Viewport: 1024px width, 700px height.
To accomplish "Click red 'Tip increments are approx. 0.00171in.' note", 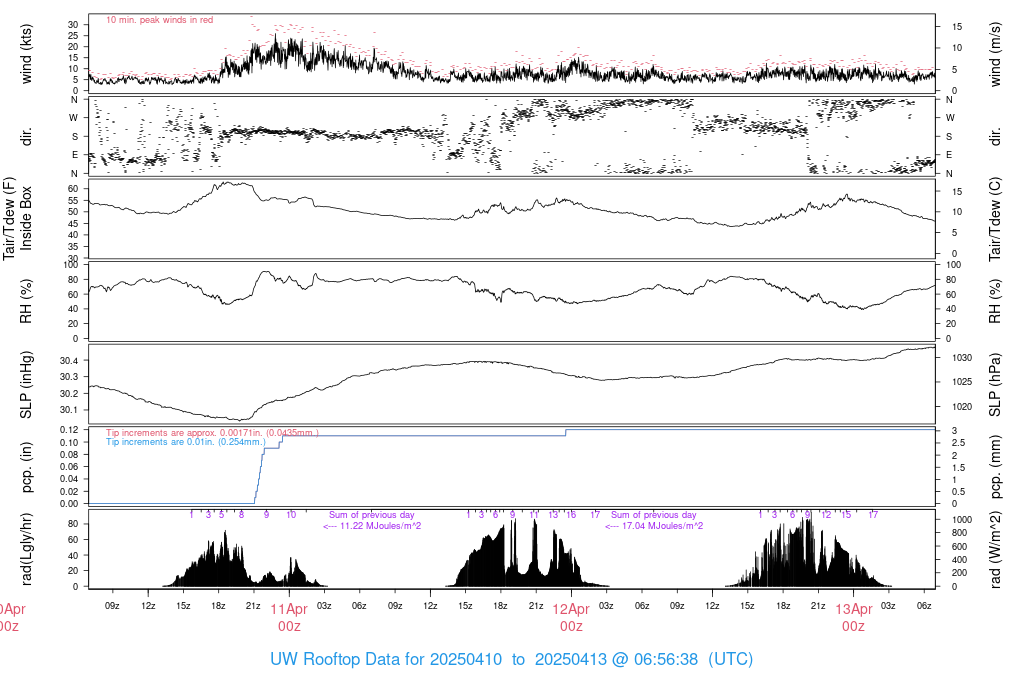I will 212,432.
